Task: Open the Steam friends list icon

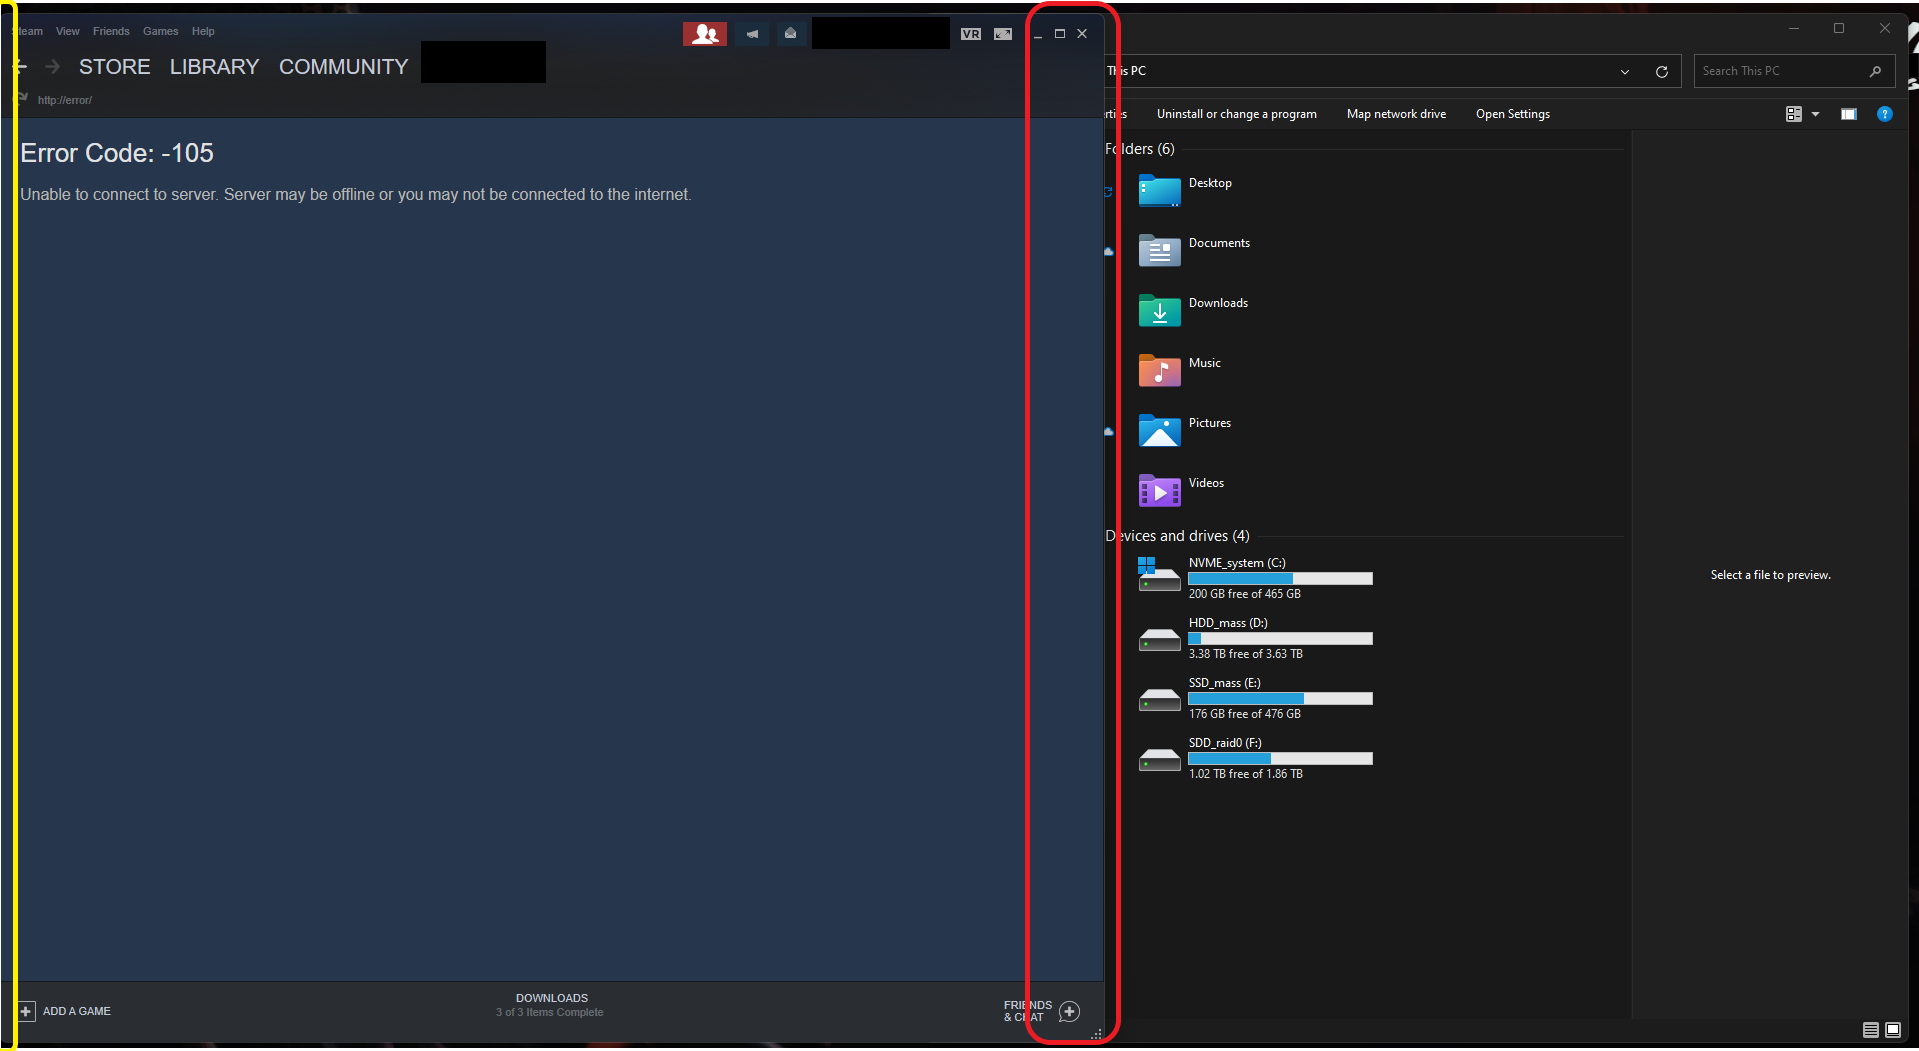Action: tap(705, 34)
